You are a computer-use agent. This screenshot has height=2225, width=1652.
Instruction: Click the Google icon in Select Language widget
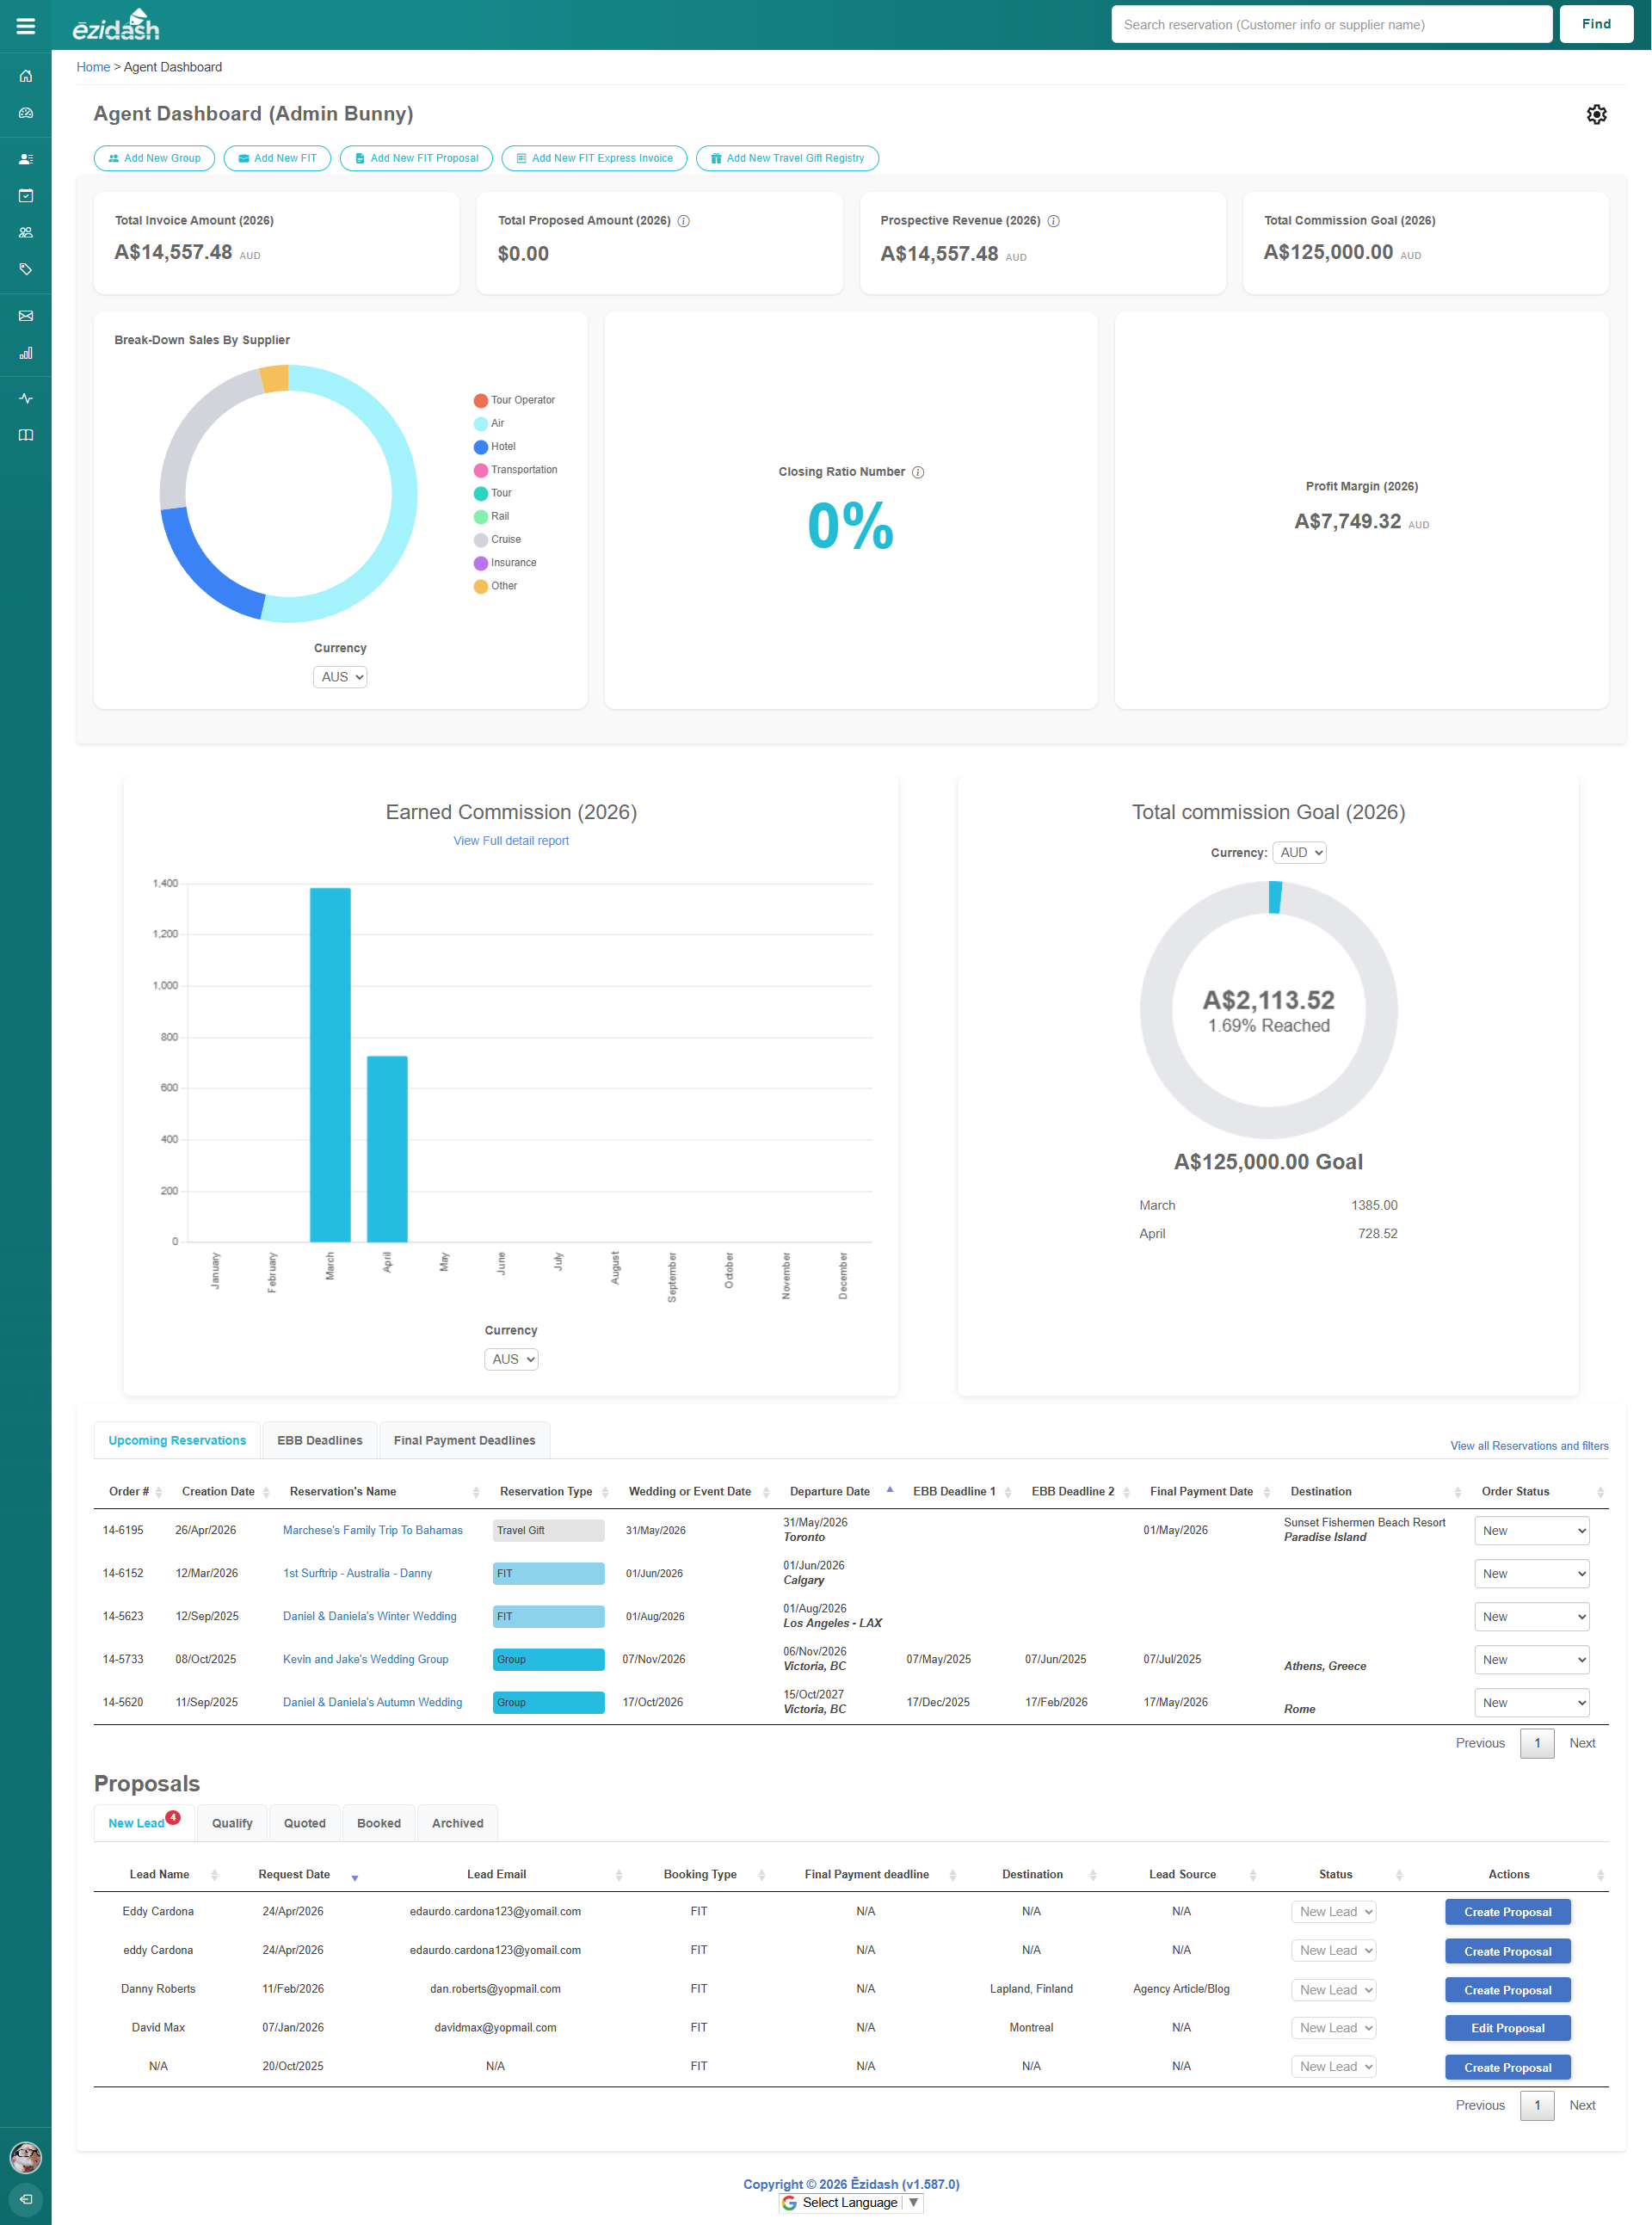coord(789,2203)
